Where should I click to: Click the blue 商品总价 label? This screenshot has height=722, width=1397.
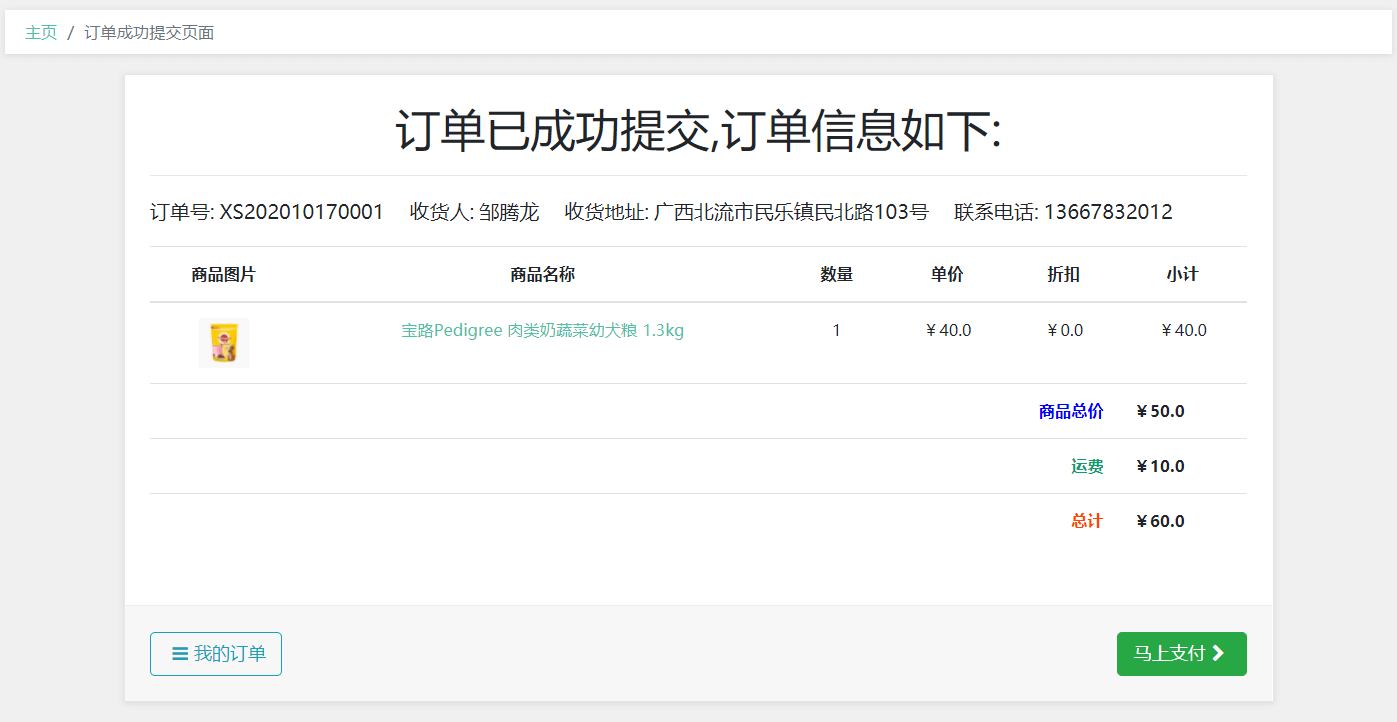click(1071, 411)
